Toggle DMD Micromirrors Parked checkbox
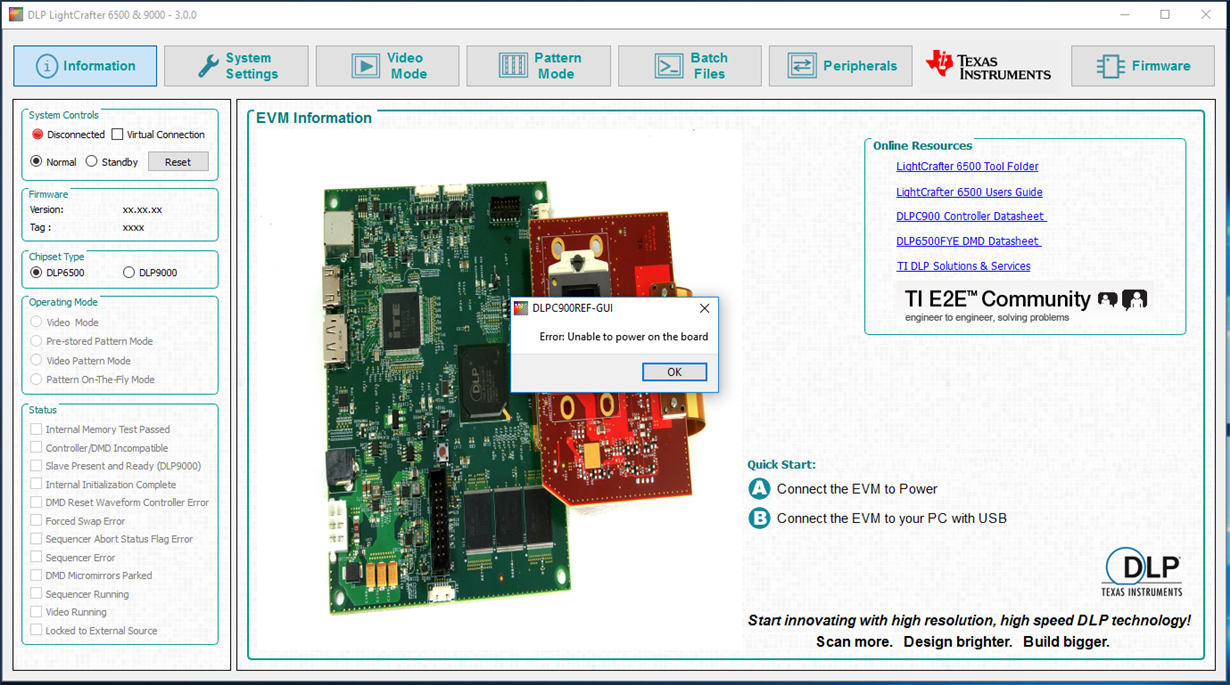1230x685 pixels. pyautogui.click(x=37, y=575)
